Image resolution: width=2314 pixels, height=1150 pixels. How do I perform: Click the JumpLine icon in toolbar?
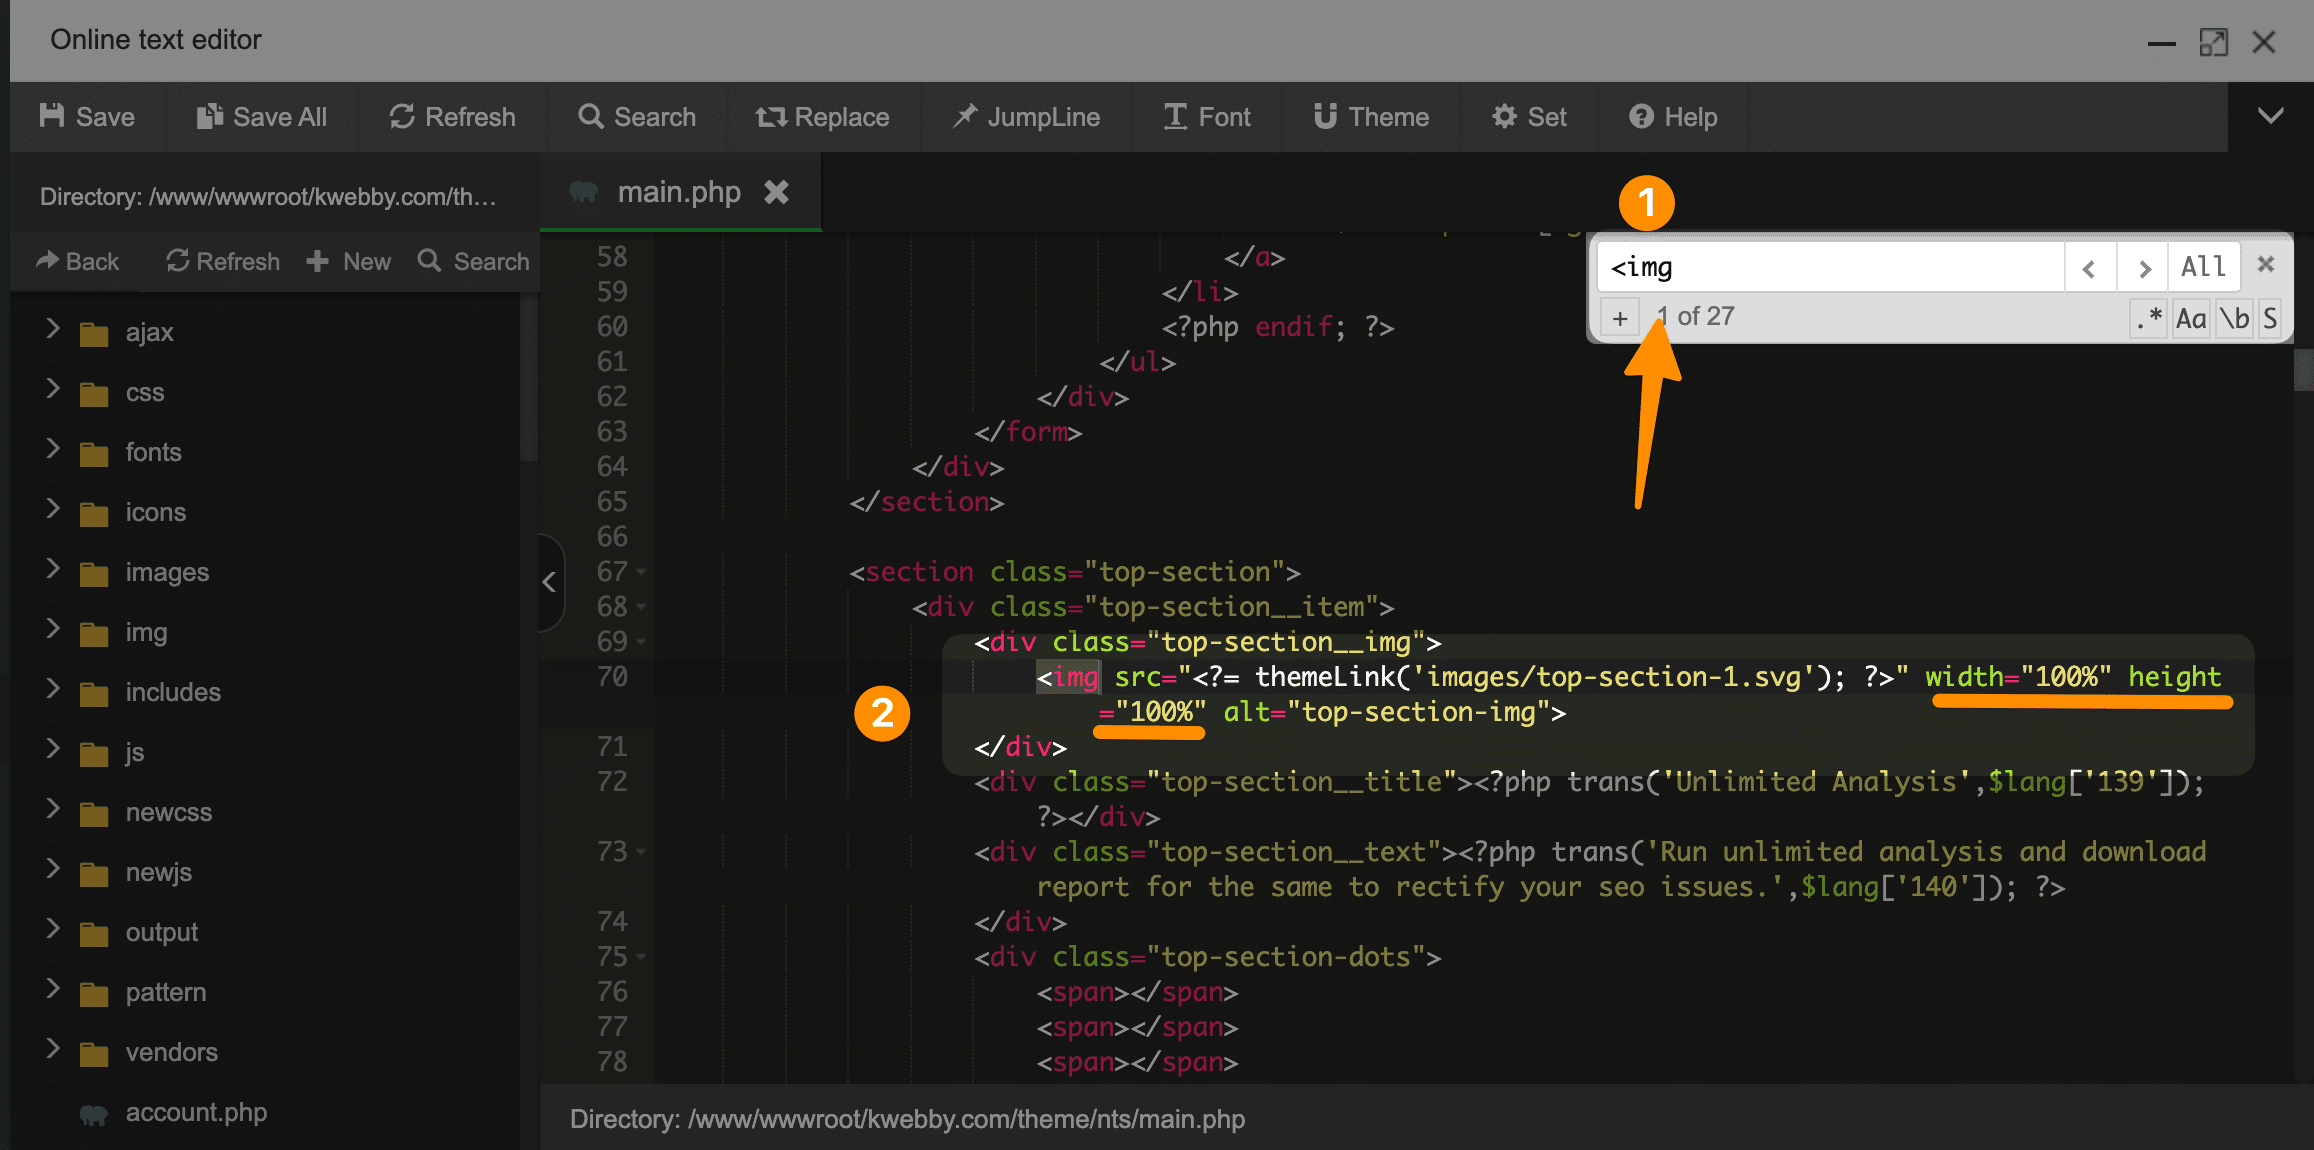tap(1027, 117)
